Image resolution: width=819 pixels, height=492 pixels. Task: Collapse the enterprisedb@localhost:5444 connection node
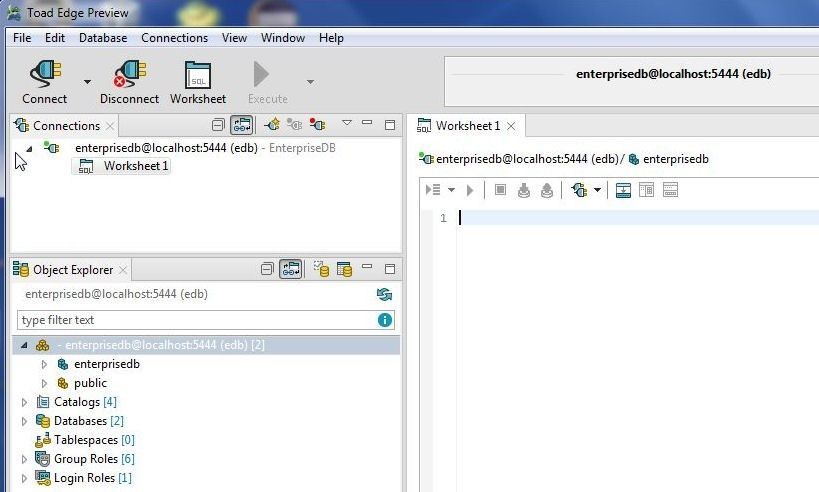(x=29, y=149)
